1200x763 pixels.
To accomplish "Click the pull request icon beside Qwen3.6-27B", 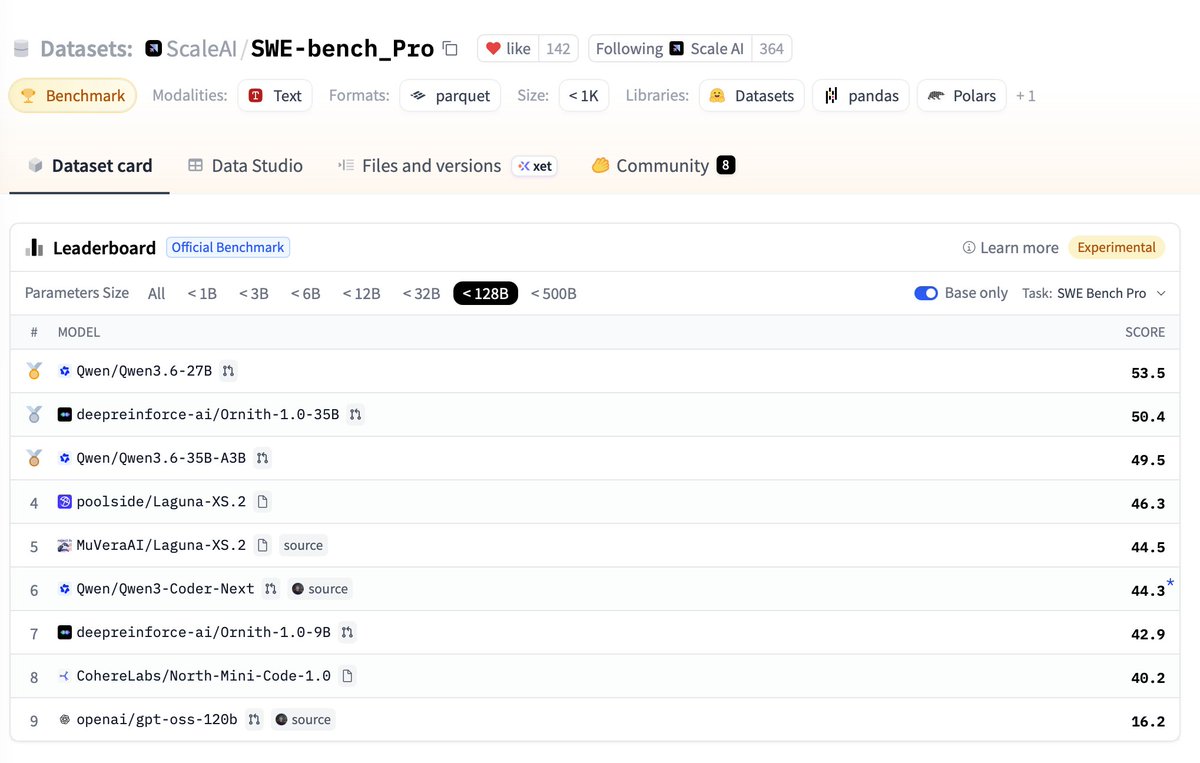I will 229,371.
